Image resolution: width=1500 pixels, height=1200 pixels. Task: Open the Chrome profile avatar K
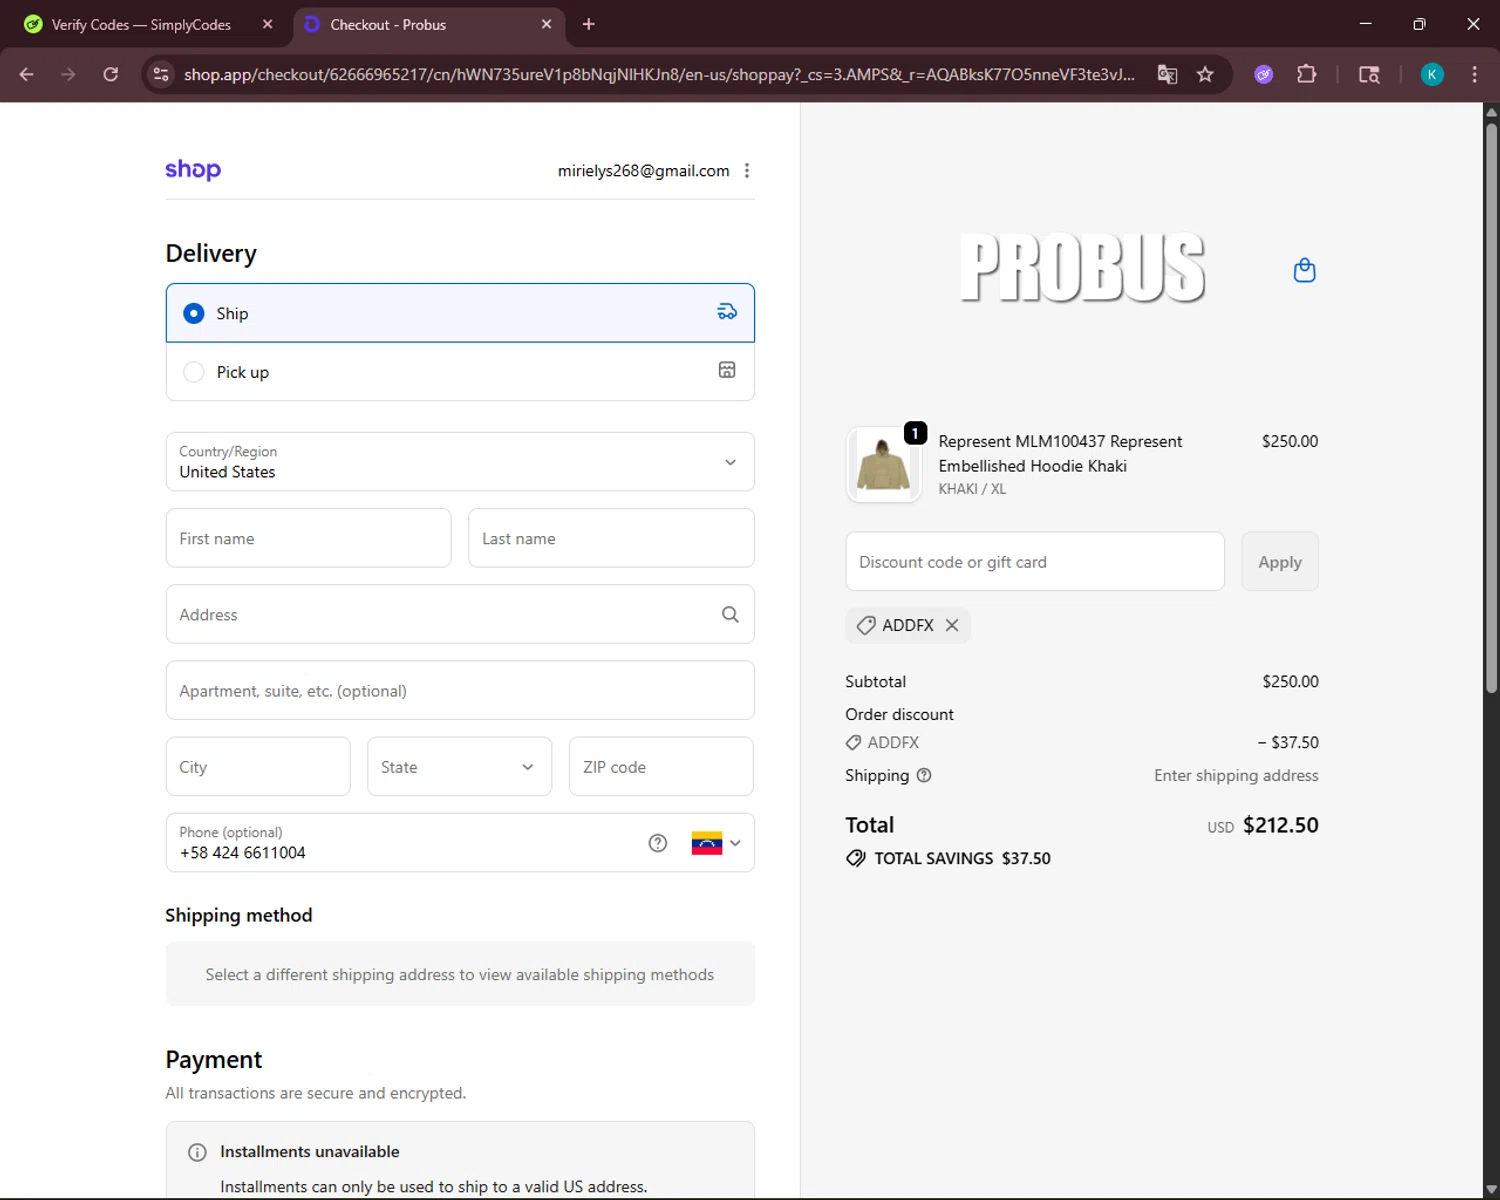point(1432,74)
